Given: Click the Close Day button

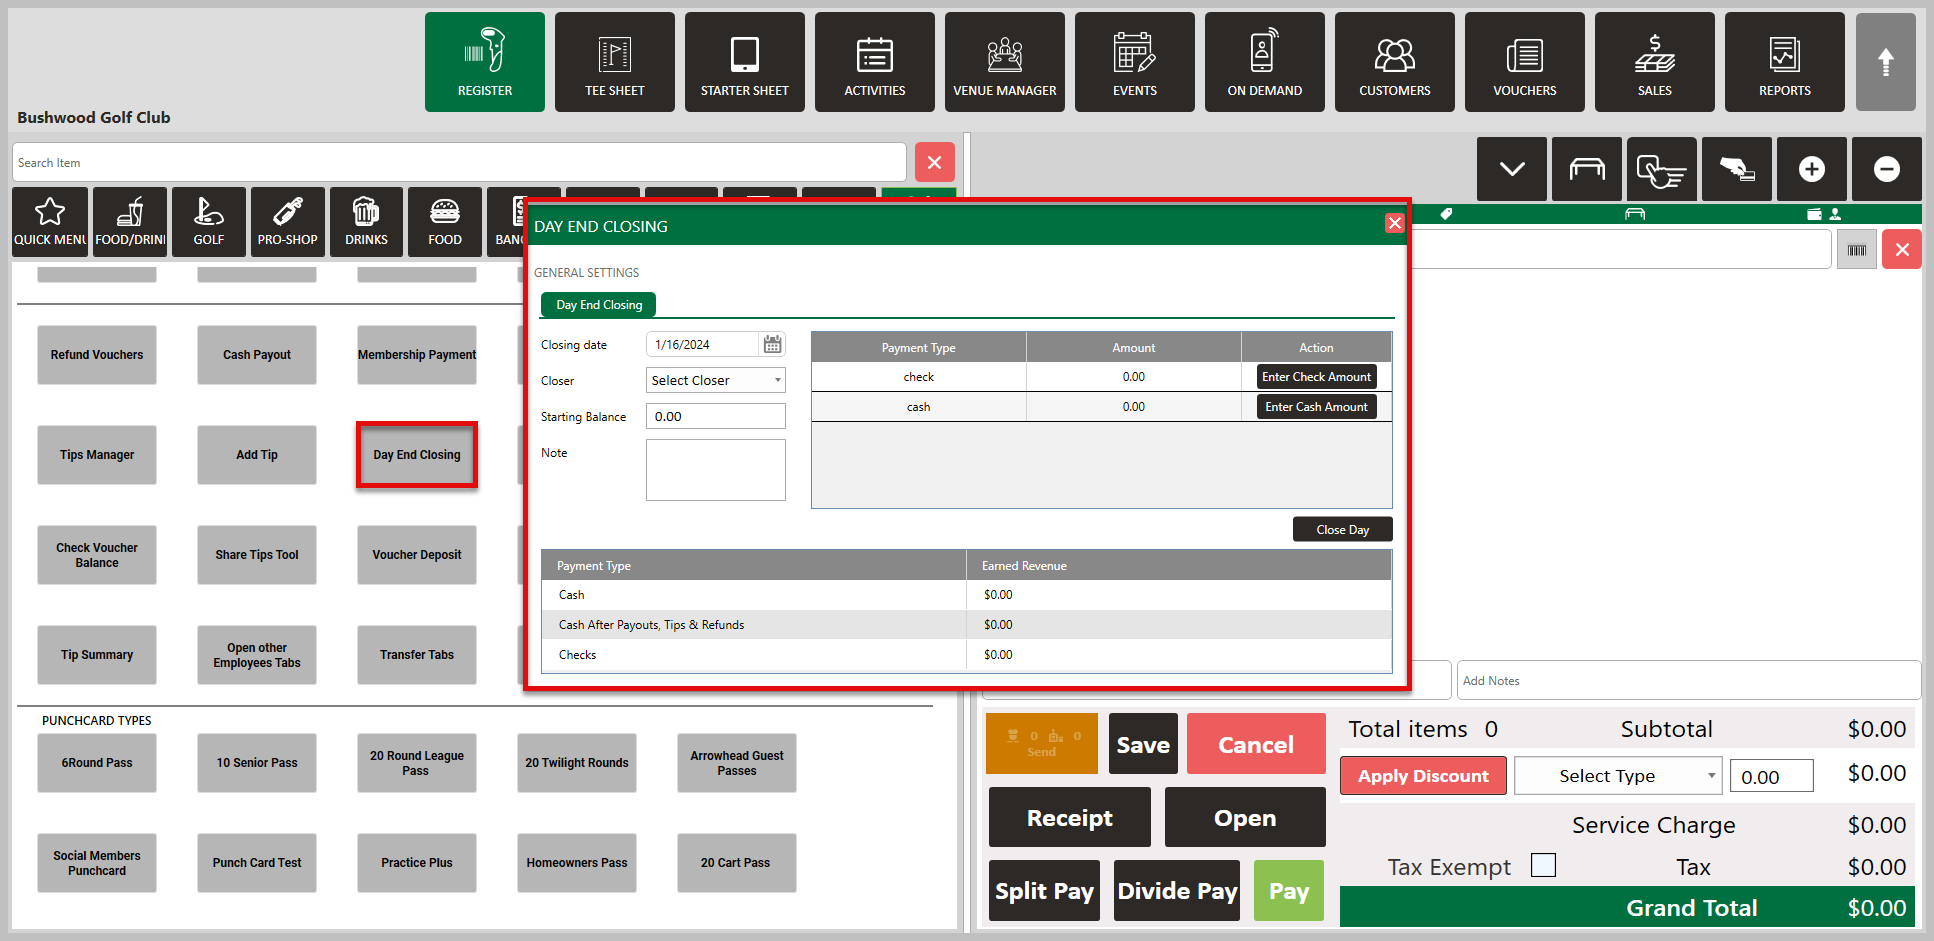Looking at the screenshot, I should click(1342, 530).
